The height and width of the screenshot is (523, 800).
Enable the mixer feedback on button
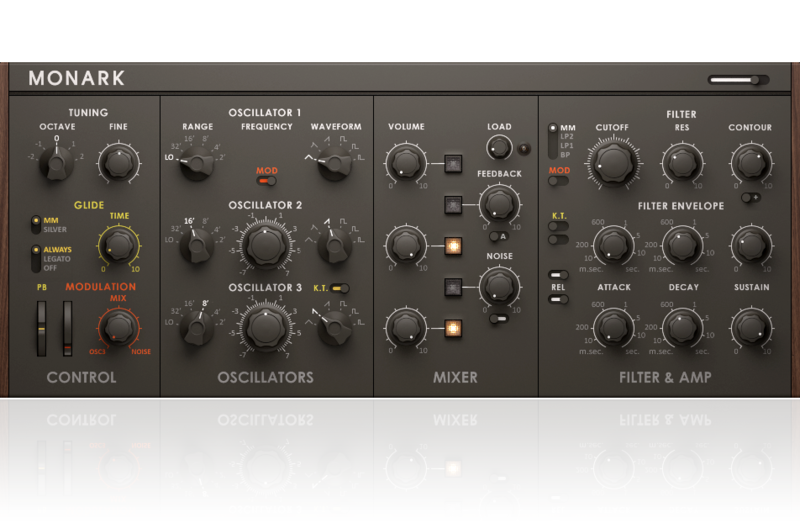453,205
